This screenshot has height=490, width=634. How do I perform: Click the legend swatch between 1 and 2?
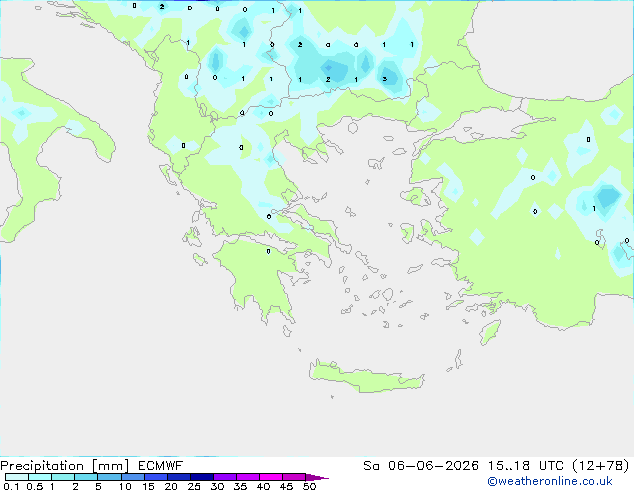click(x=63, y=477)
